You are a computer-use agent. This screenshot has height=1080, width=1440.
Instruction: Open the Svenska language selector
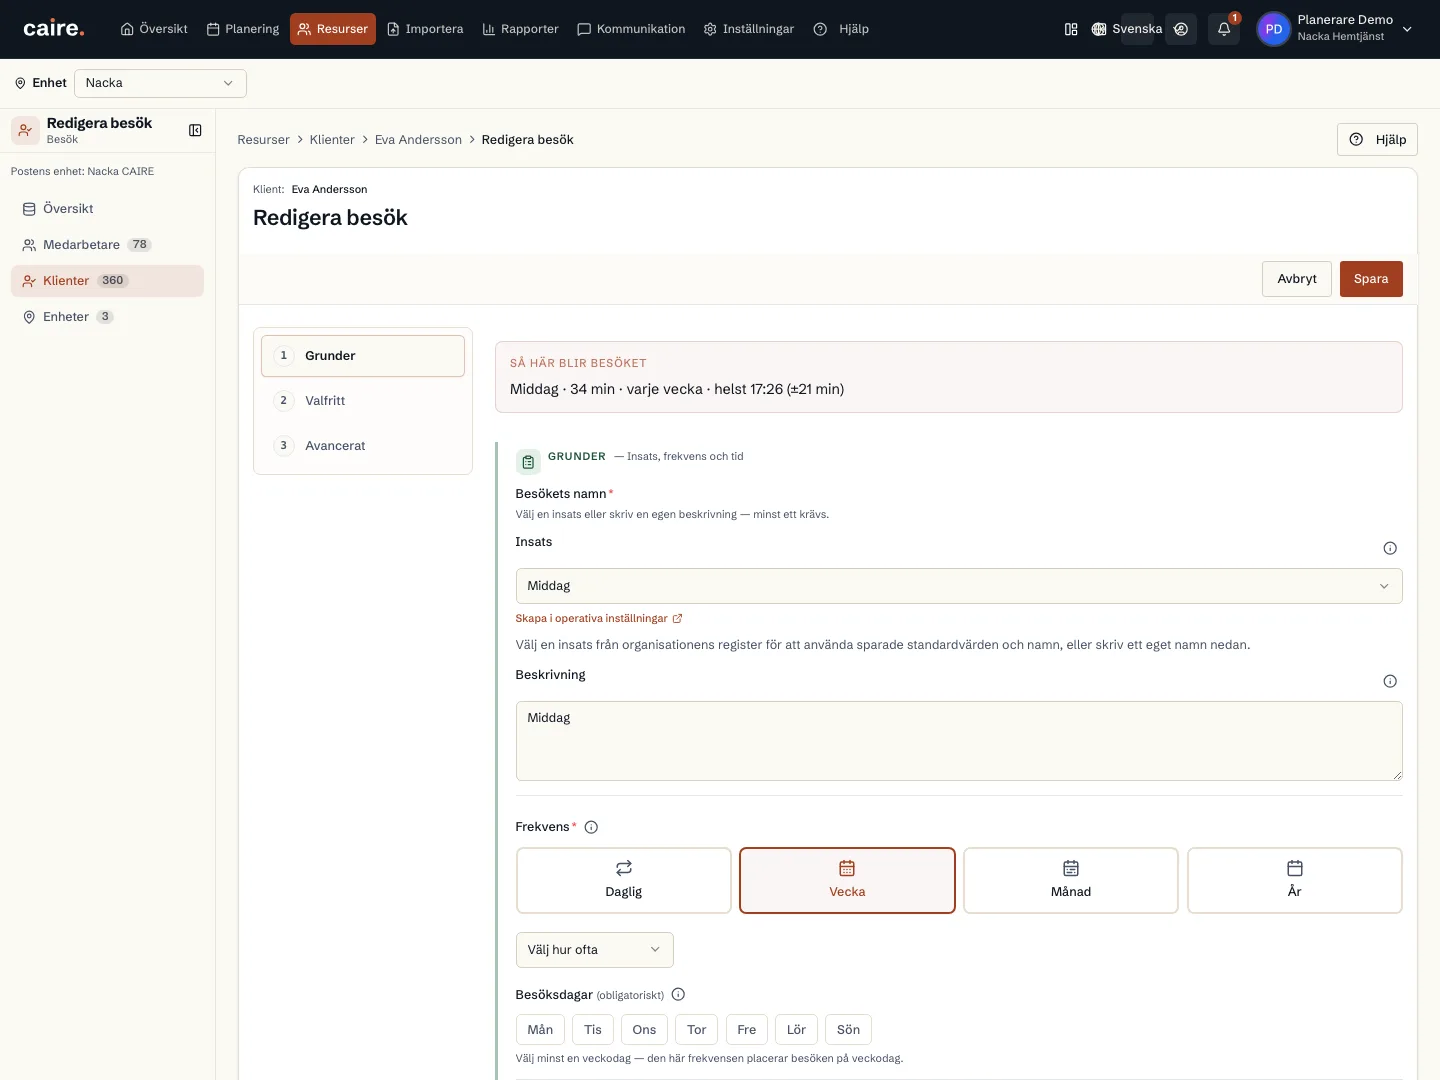point(1127,29)
